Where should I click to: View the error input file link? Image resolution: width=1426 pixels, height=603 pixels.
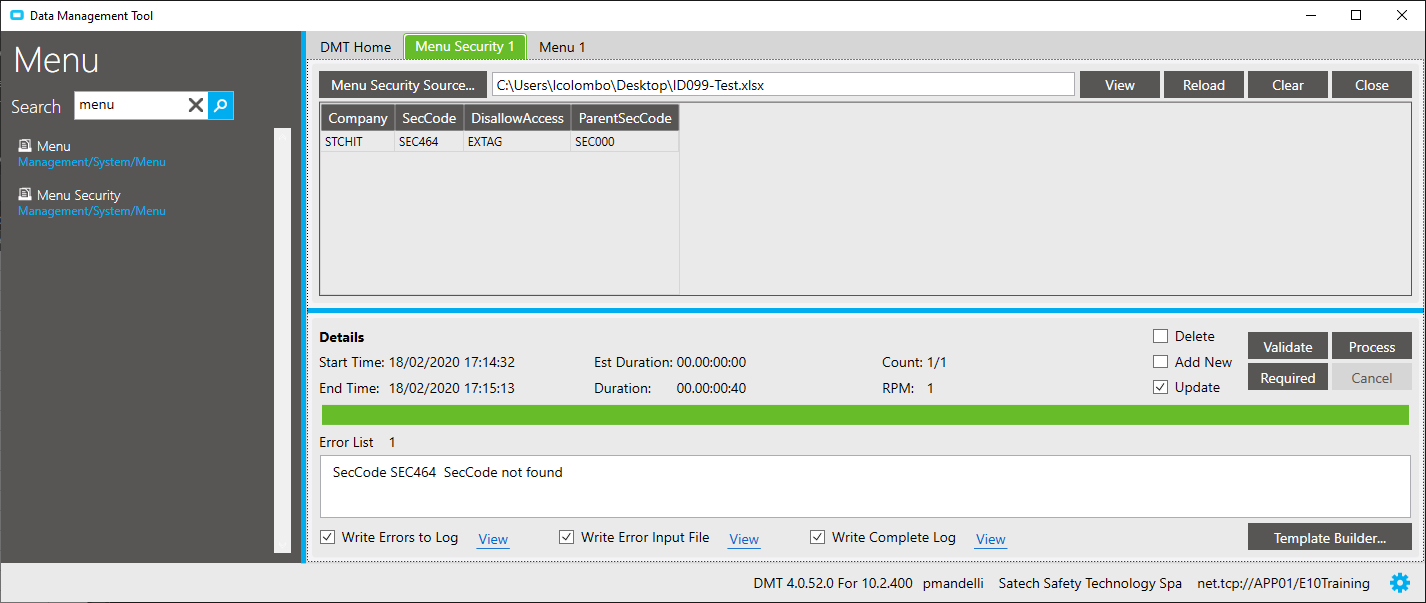744,539
